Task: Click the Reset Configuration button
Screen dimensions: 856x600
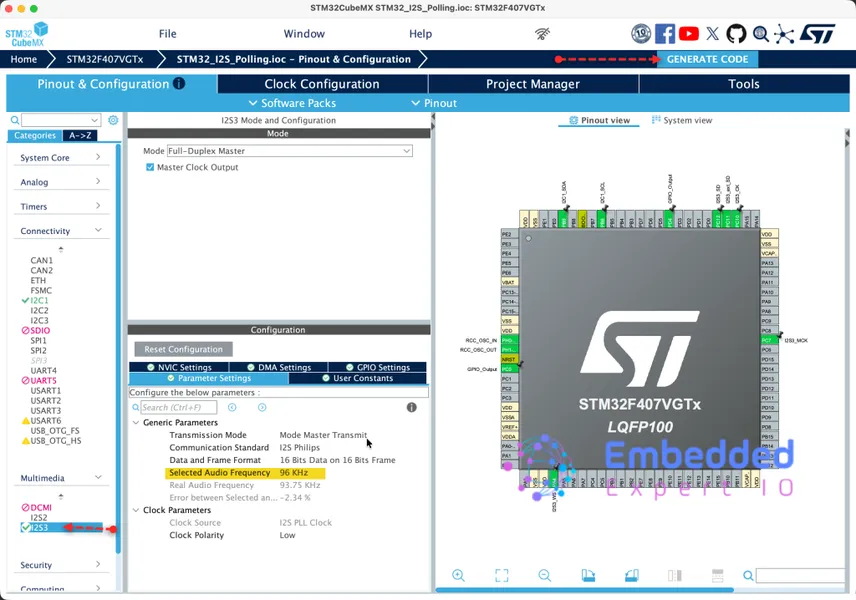Action: tap(183, 349)
